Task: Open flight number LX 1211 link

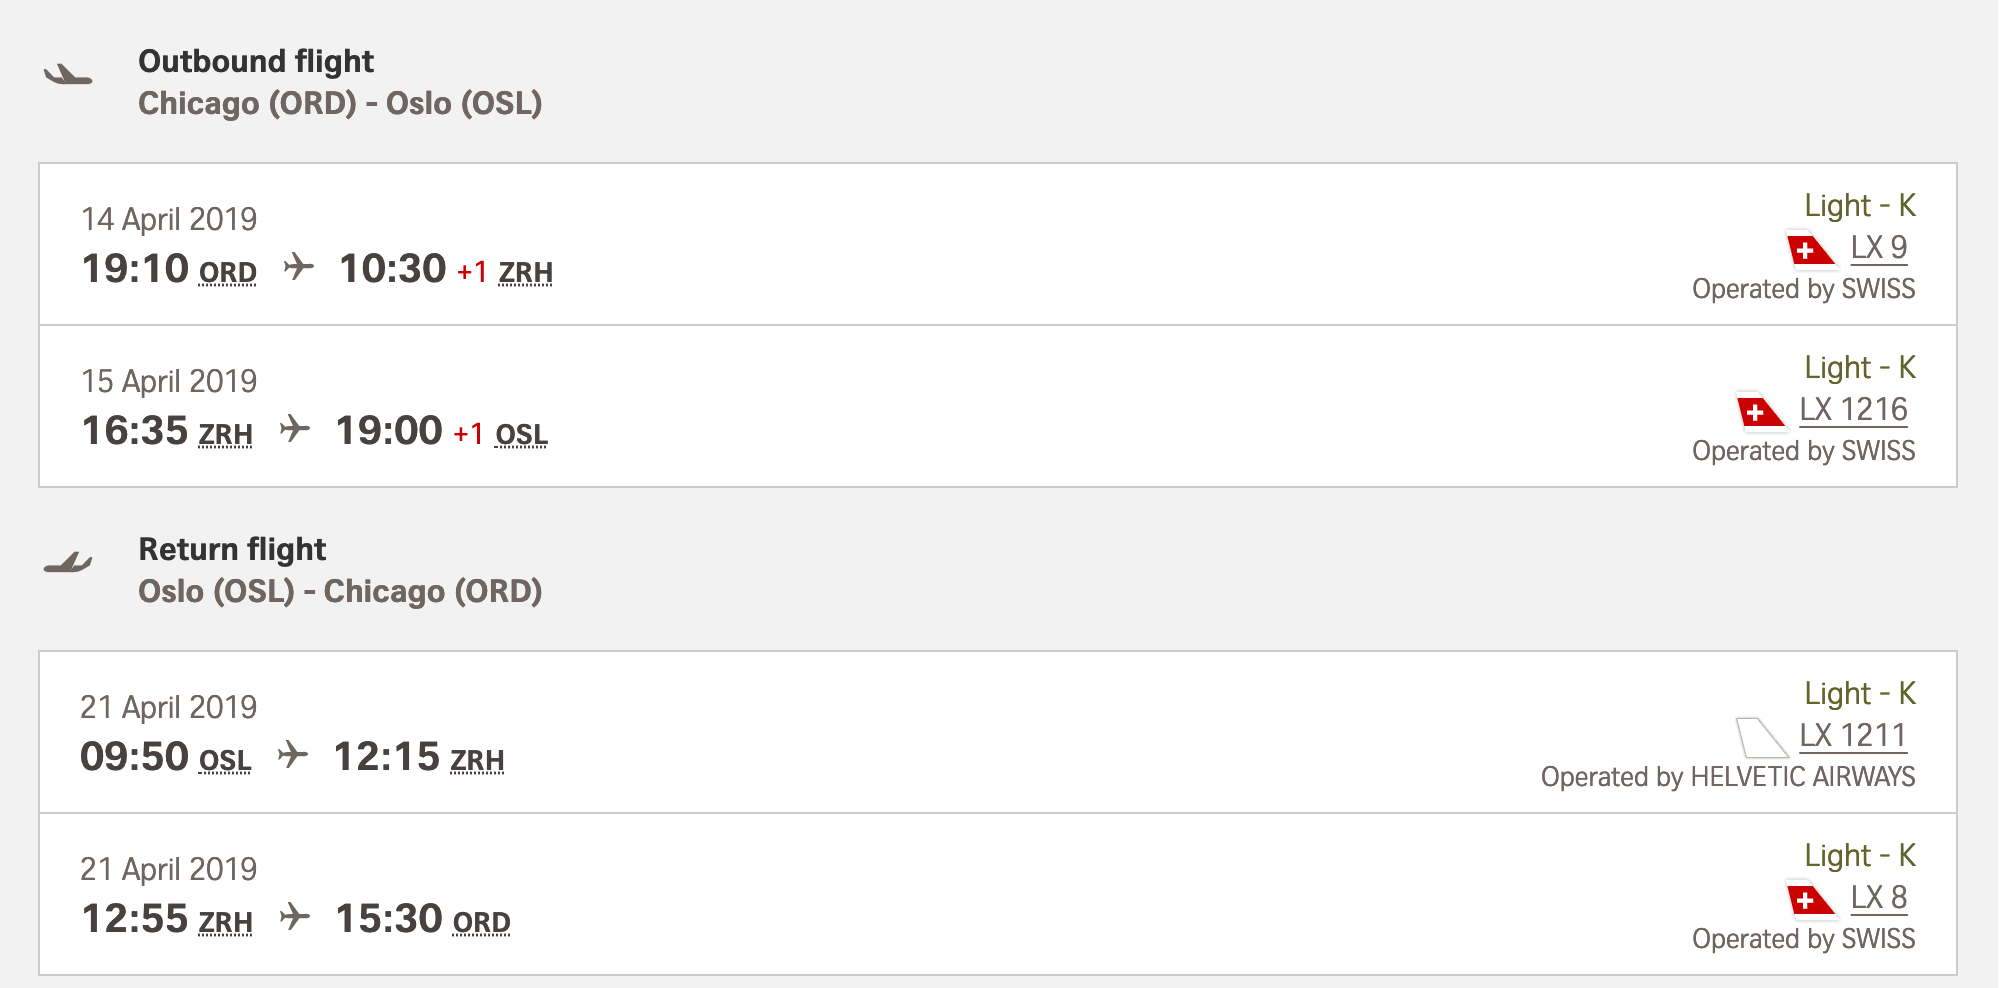Action: (1853, 735)
